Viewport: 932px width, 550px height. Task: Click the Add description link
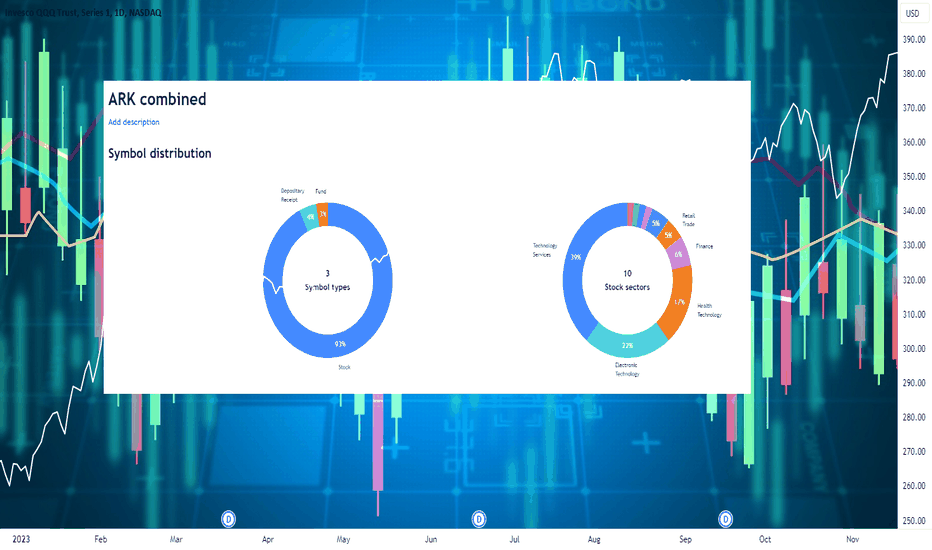(134, 122)
